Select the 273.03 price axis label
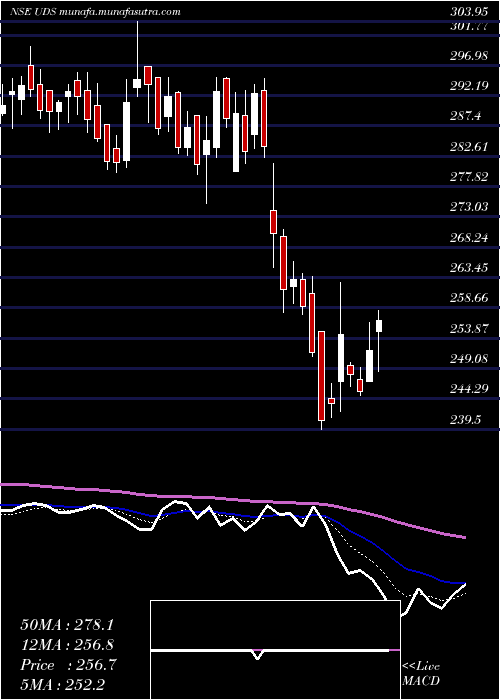Image resolution: width=500 pixels, height=700 pixels. 470,207
